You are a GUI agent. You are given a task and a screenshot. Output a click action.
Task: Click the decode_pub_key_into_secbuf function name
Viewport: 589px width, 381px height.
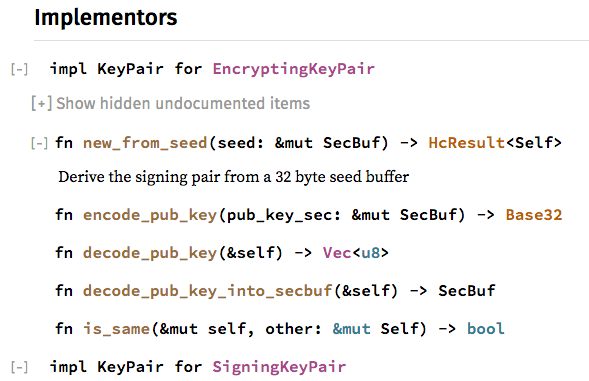208,291
